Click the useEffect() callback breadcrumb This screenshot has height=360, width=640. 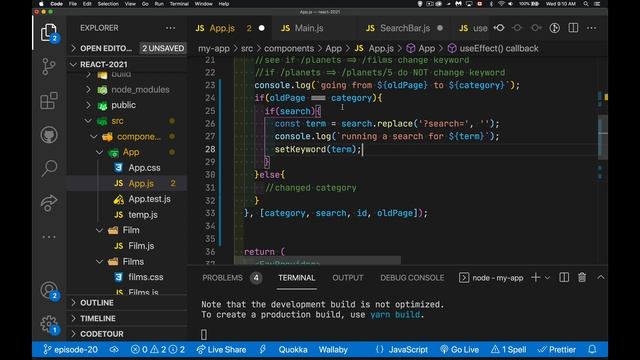click(493, 48)
